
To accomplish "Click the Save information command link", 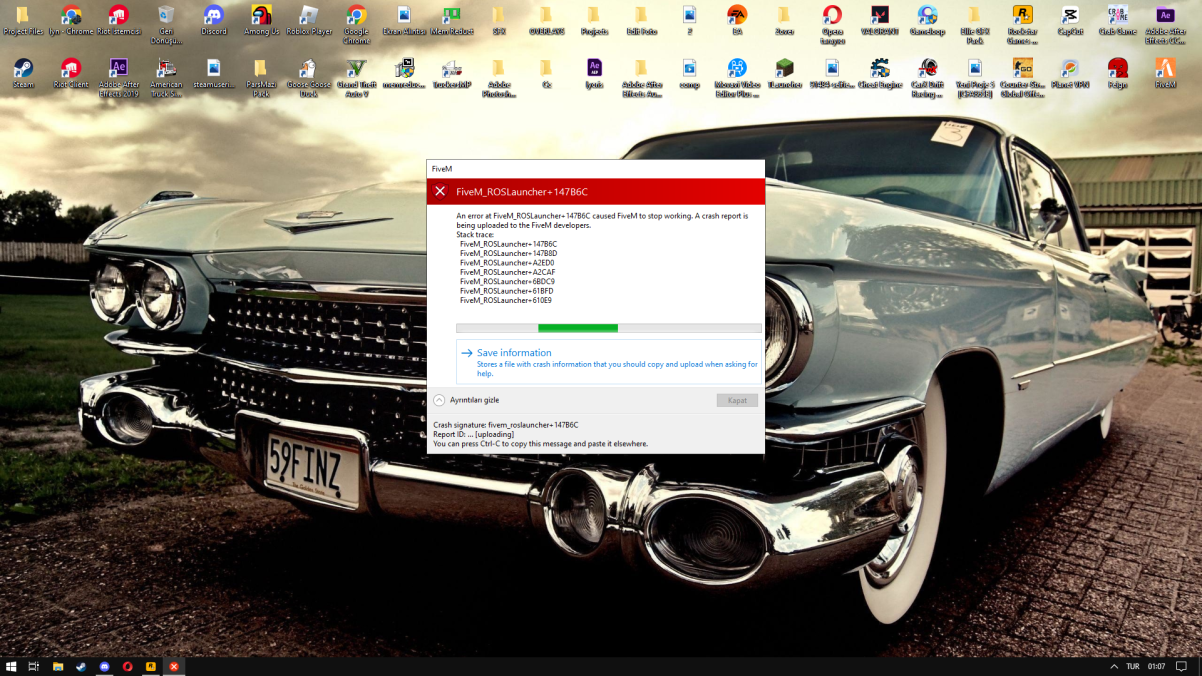I will (608, 361).
